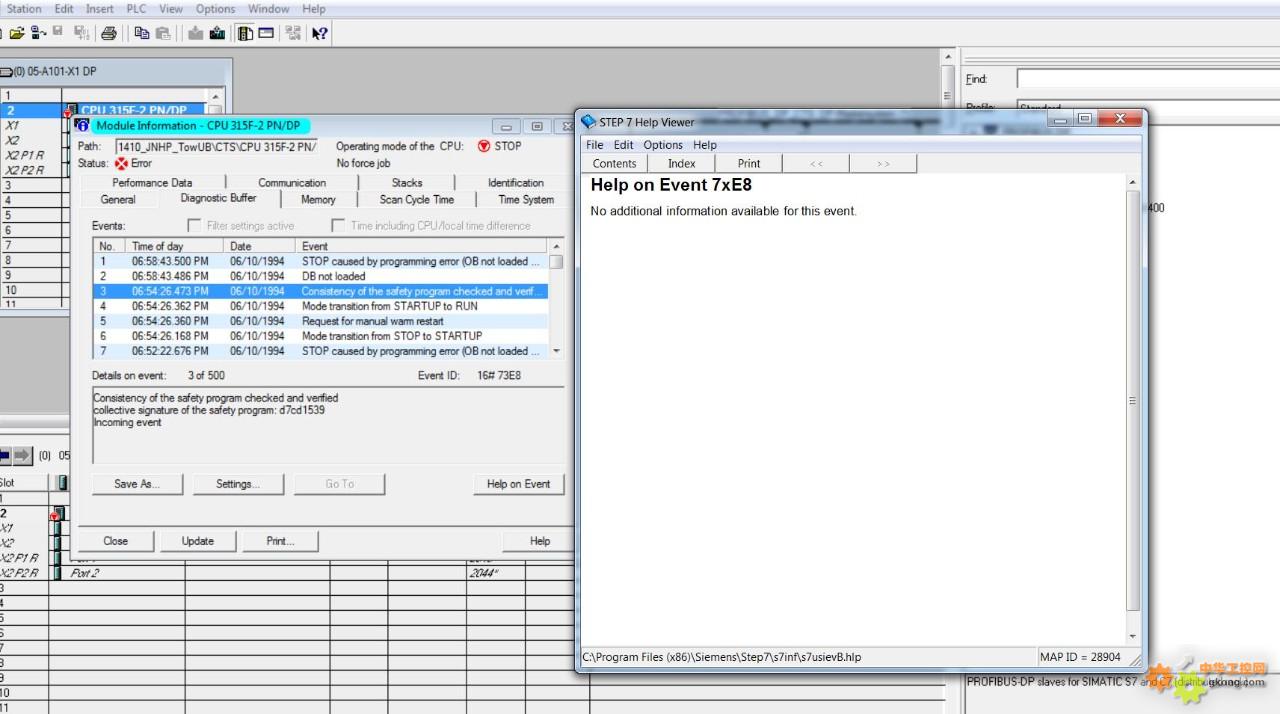Open the Window menu

tap(269, 9)
